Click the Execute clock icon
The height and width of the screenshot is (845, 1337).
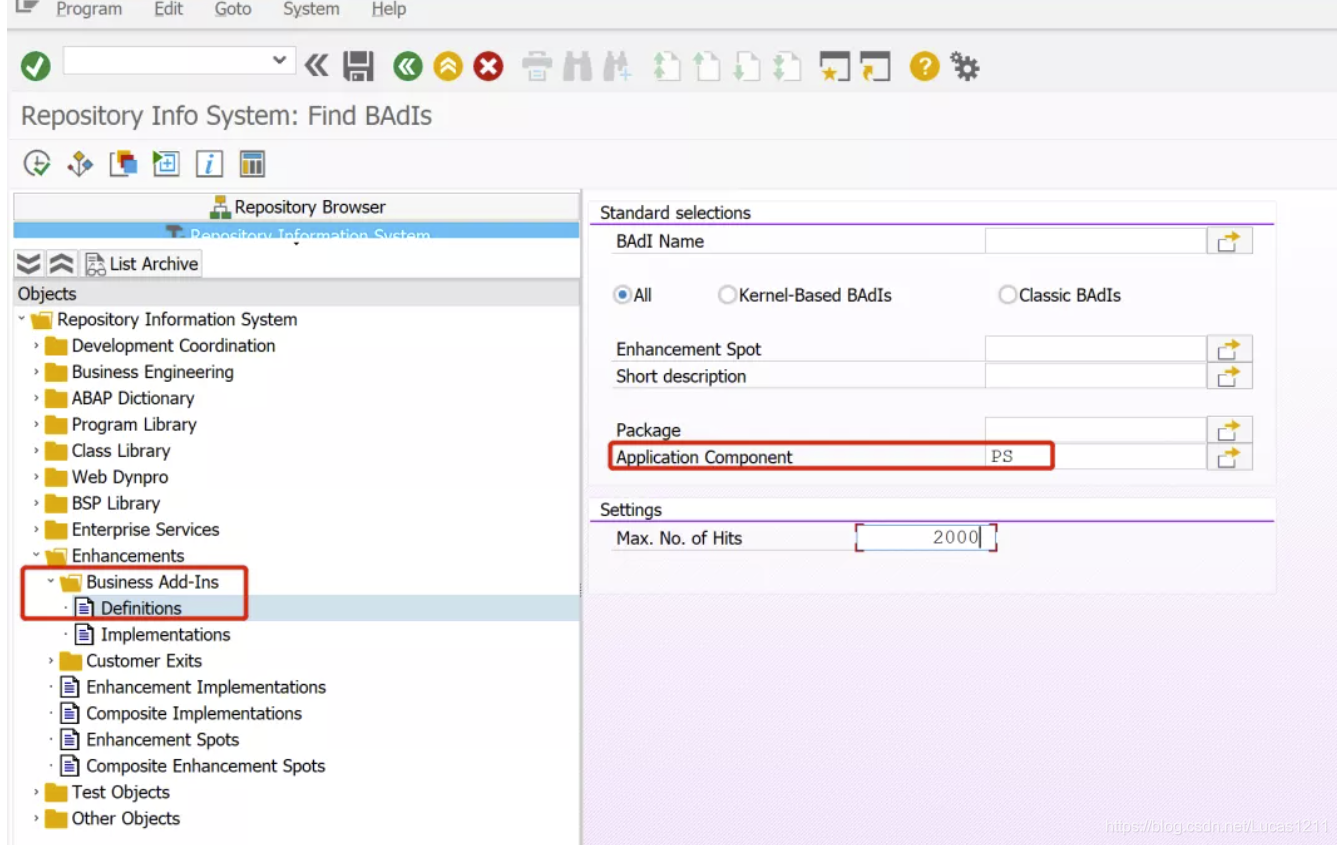[x=37, y=164]
